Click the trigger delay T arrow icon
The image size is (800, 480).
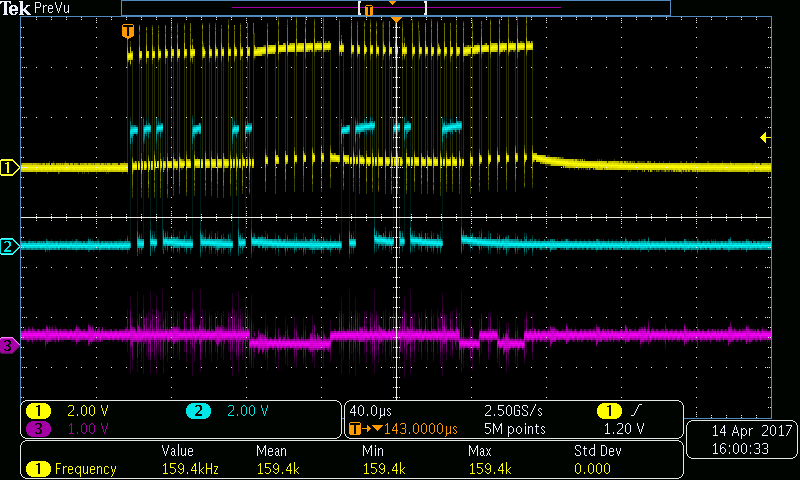tap(365, 428)
